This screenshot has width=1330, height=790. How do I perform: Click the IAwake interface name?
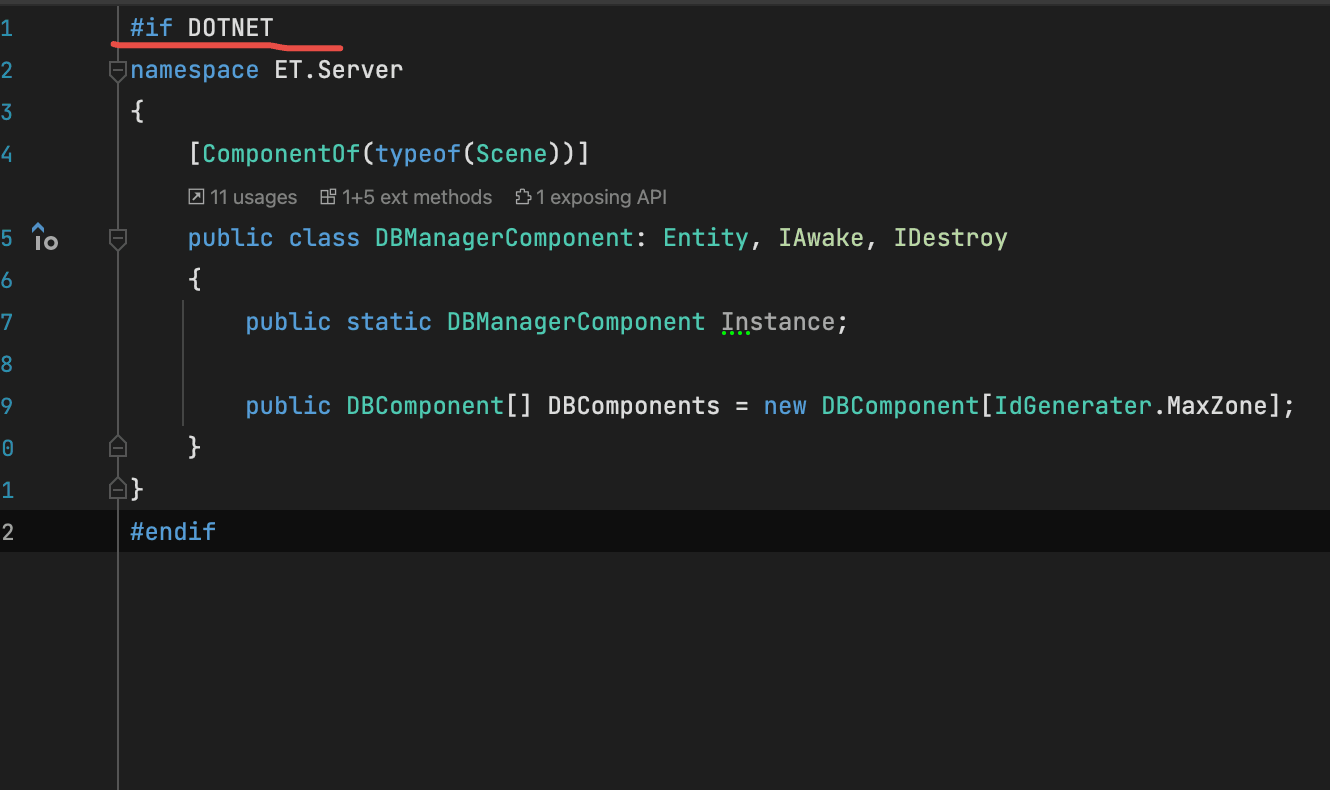pos(822,238)
